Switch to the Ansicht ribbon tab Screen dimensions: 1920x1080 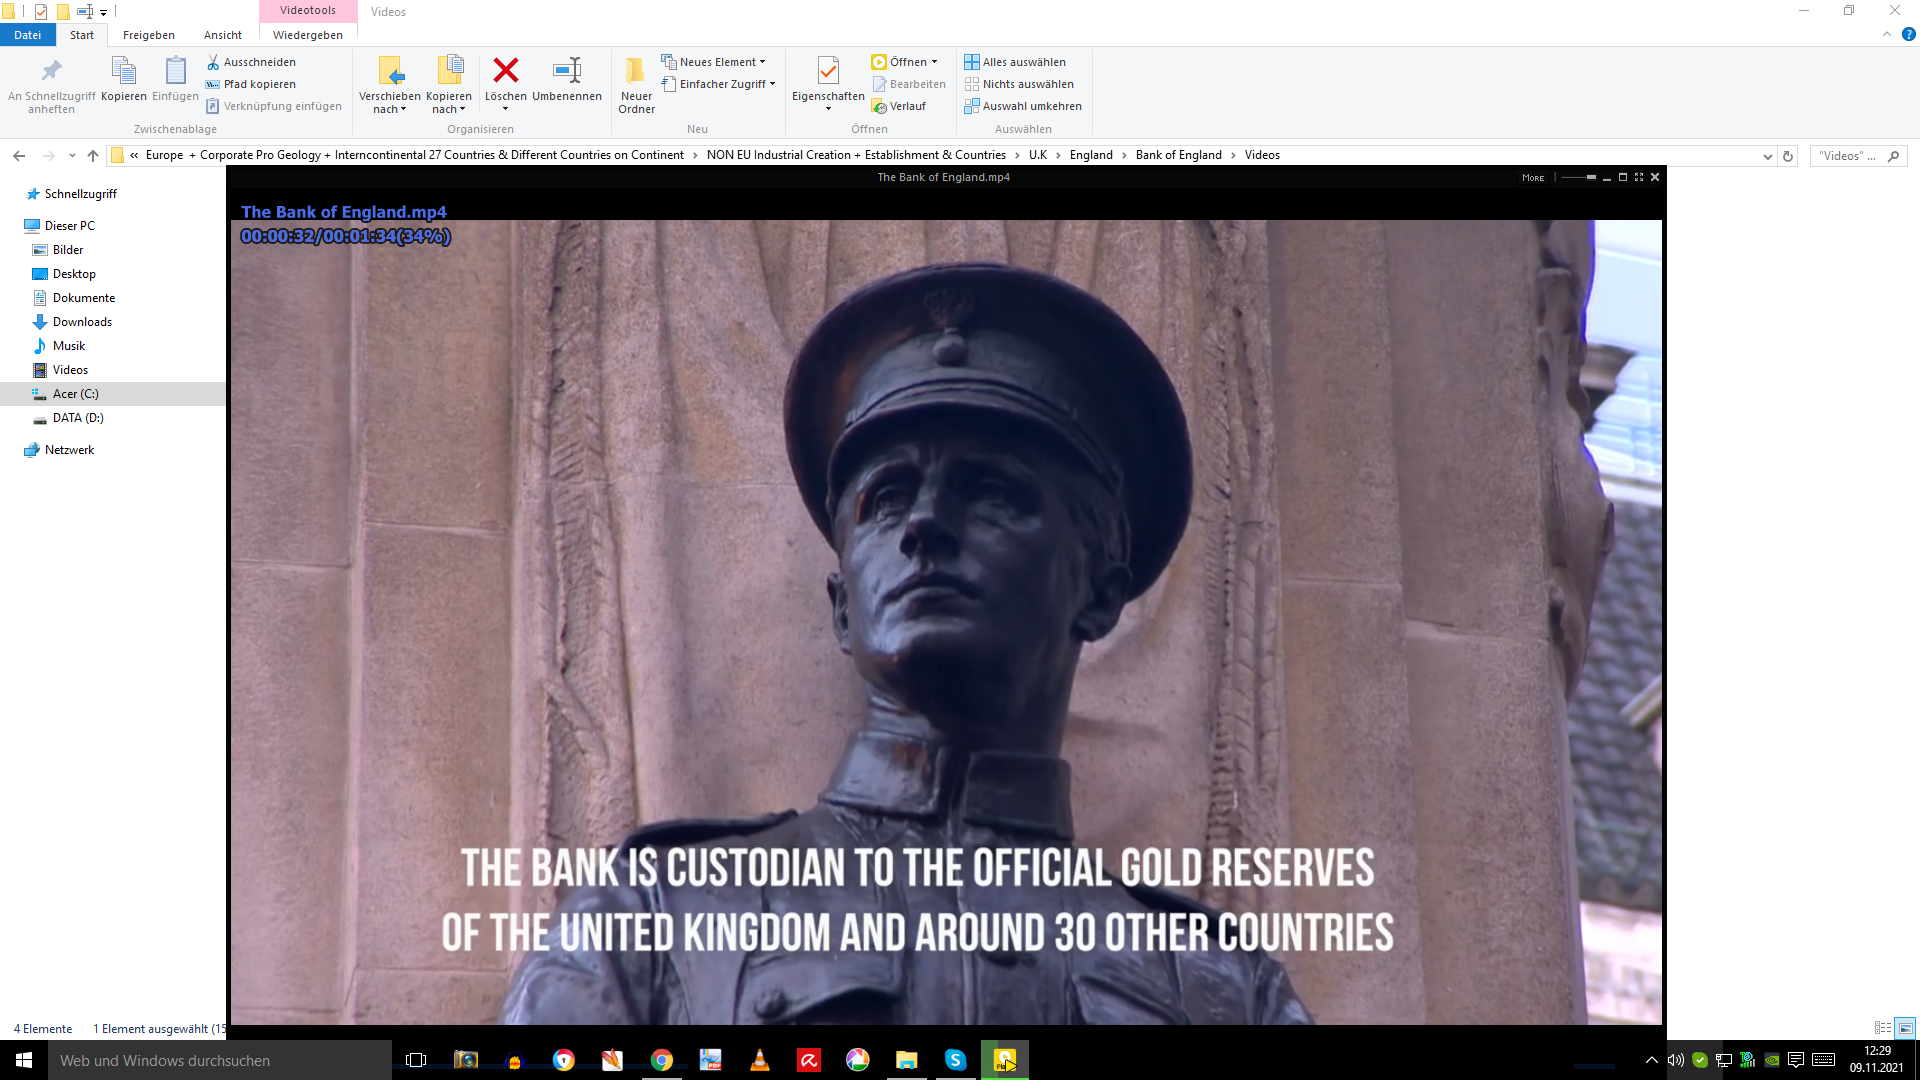(223, 35)
